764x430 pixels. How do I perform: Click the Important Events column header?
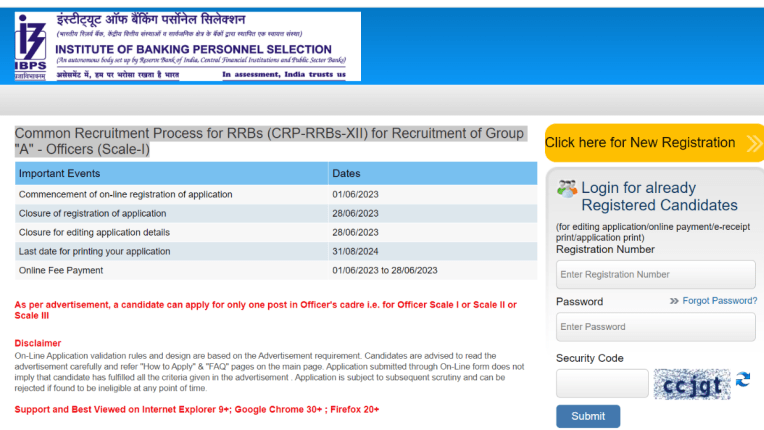[172, 173]
